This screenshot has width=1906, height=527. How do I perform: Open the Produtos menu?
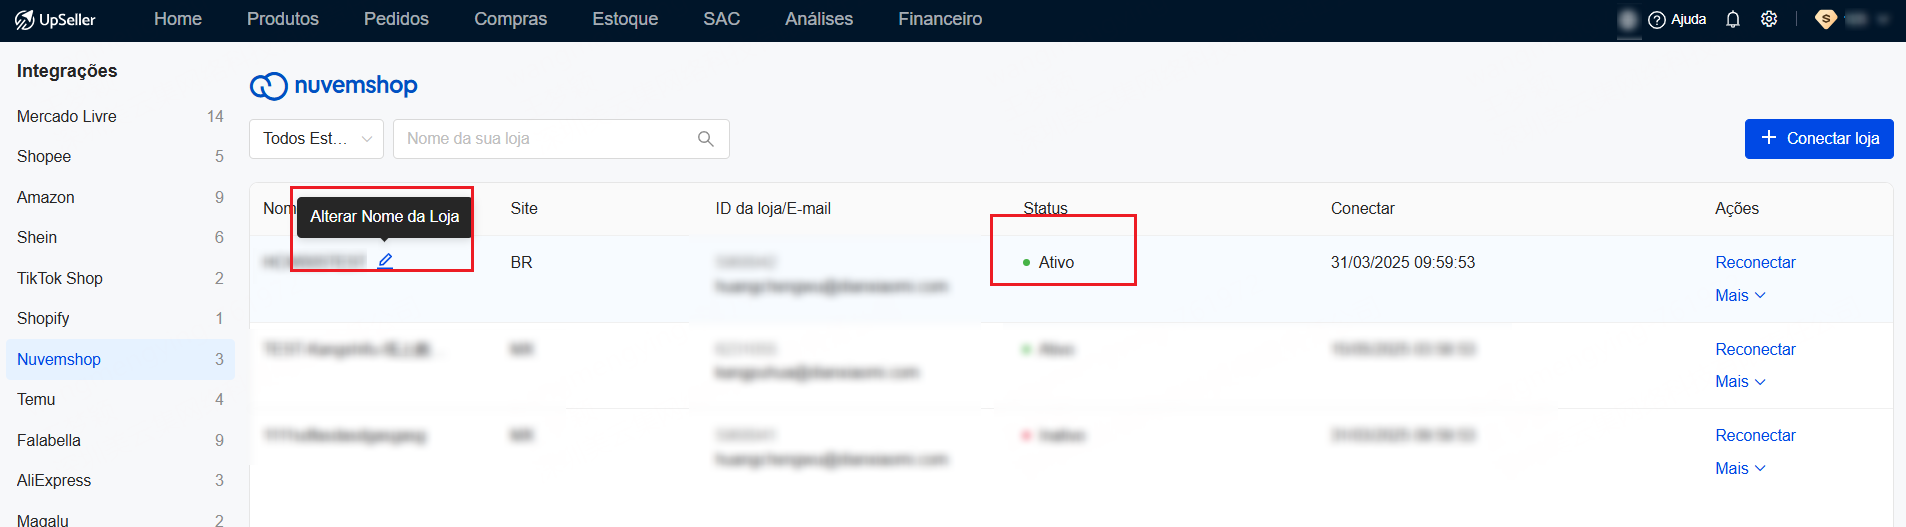coord(283,19)
